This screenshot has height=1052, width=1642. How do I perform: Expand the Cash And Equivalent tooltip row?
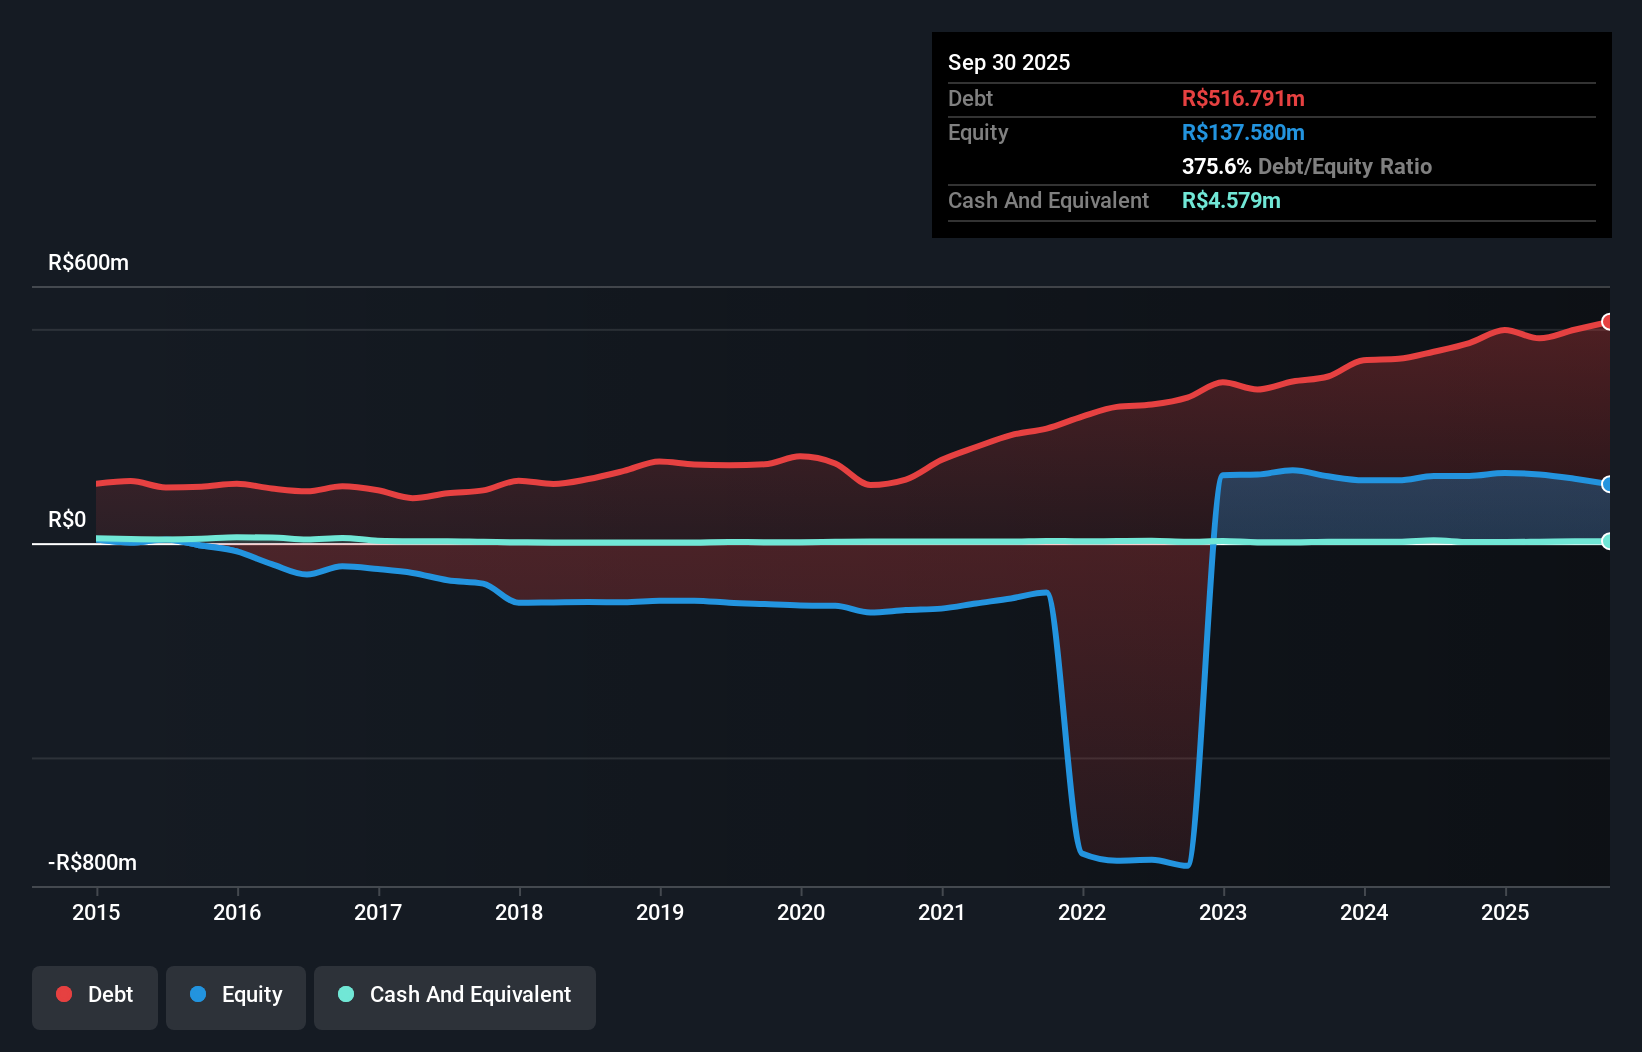tap(1048, 200)
